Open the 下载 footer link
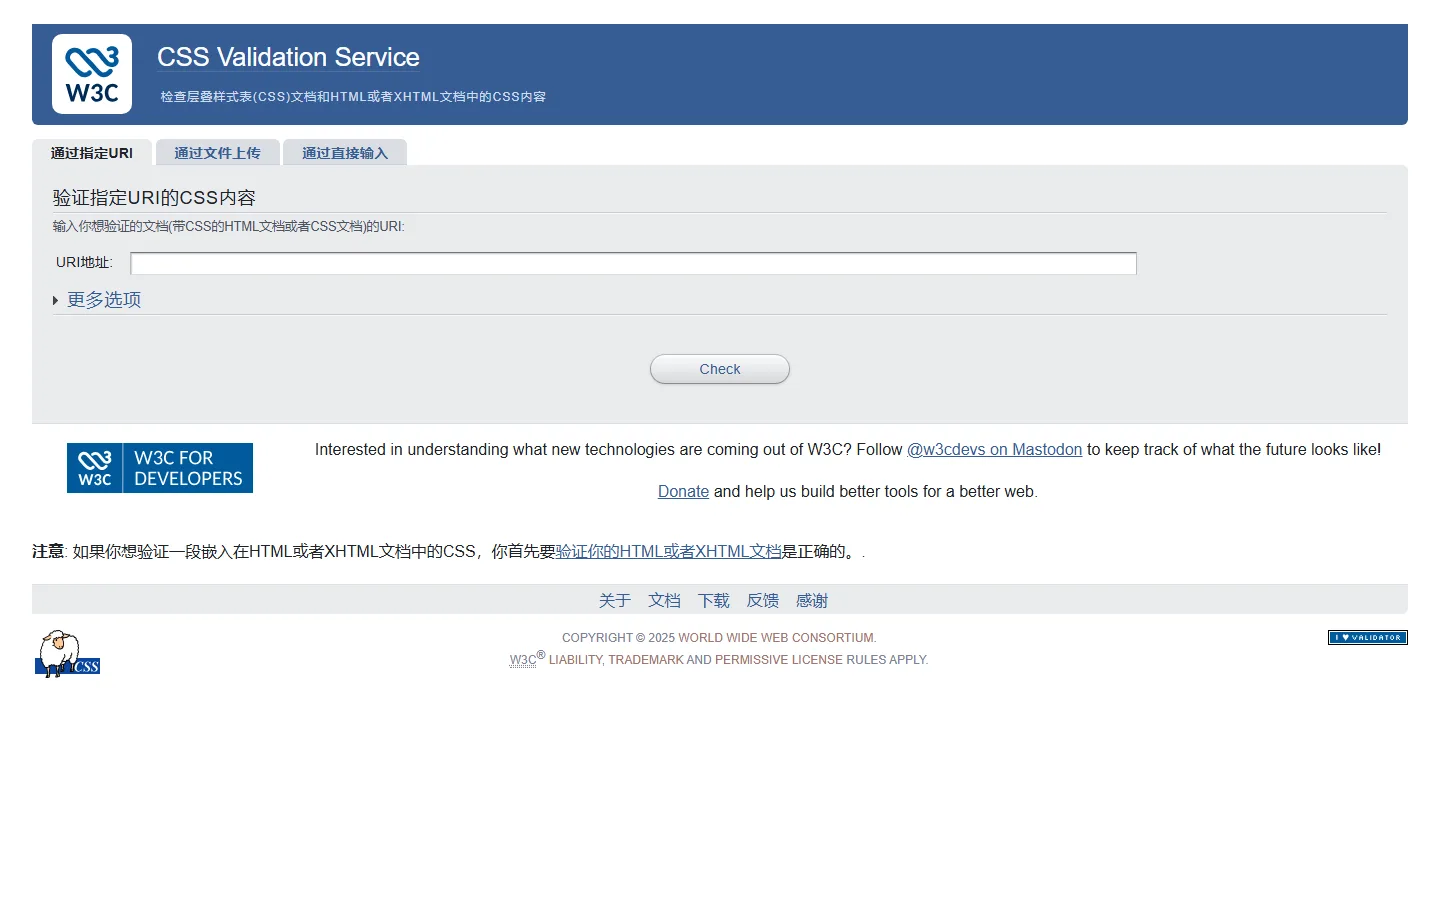This screenshot has height=900, width=1440. click(x=714, y=601)
